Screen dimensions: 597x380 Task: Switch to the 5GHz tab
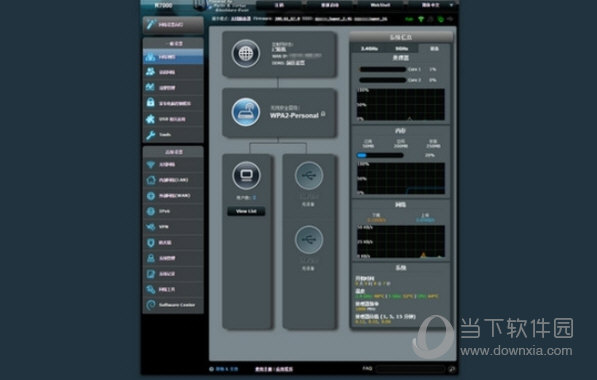(402, 49)
